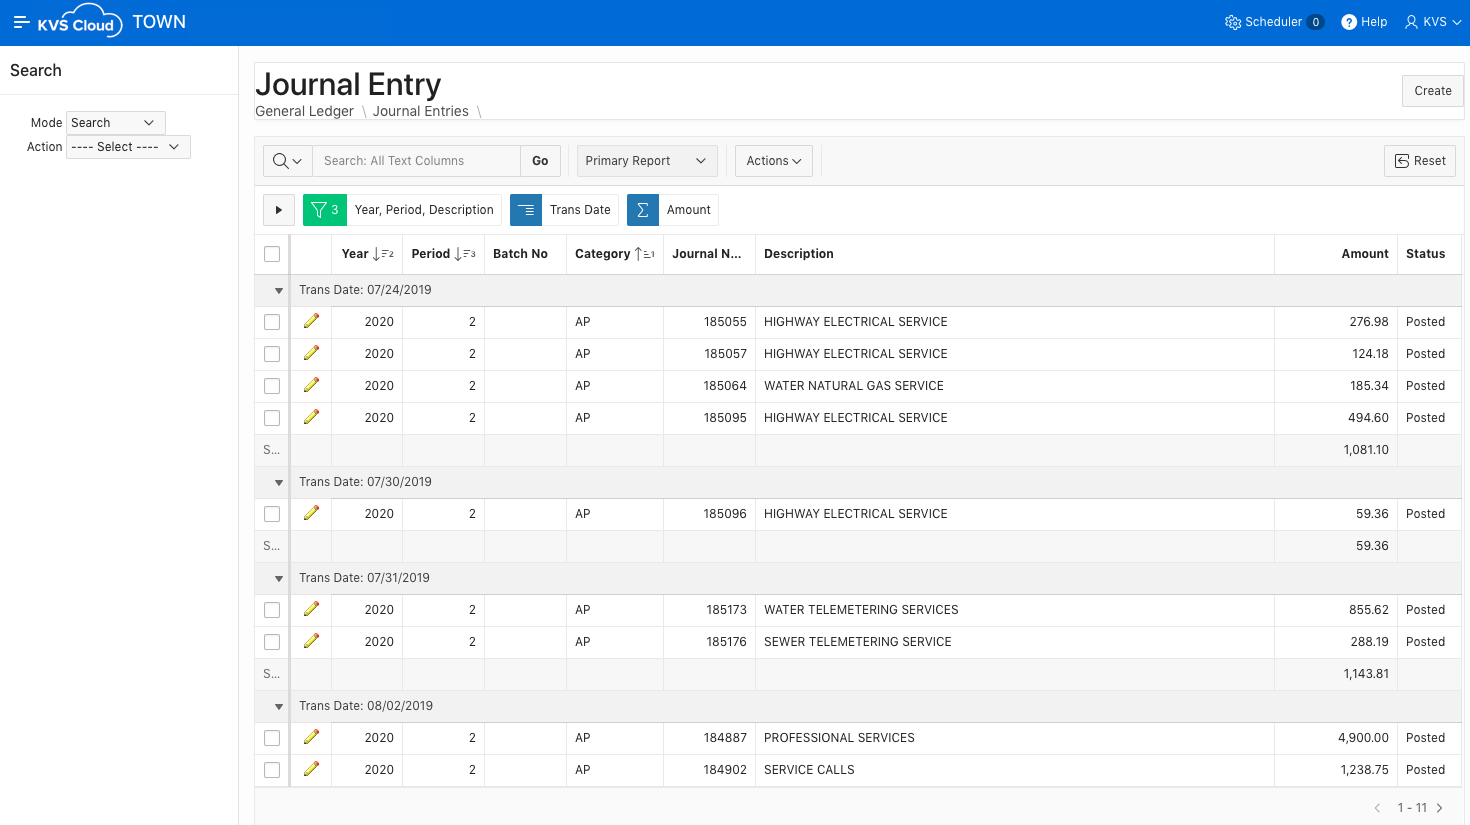The width and height of the screenshot is (1470, 825).
Task: Click the Amount aggregate sigma icon
Action: (x=643, y=210)
